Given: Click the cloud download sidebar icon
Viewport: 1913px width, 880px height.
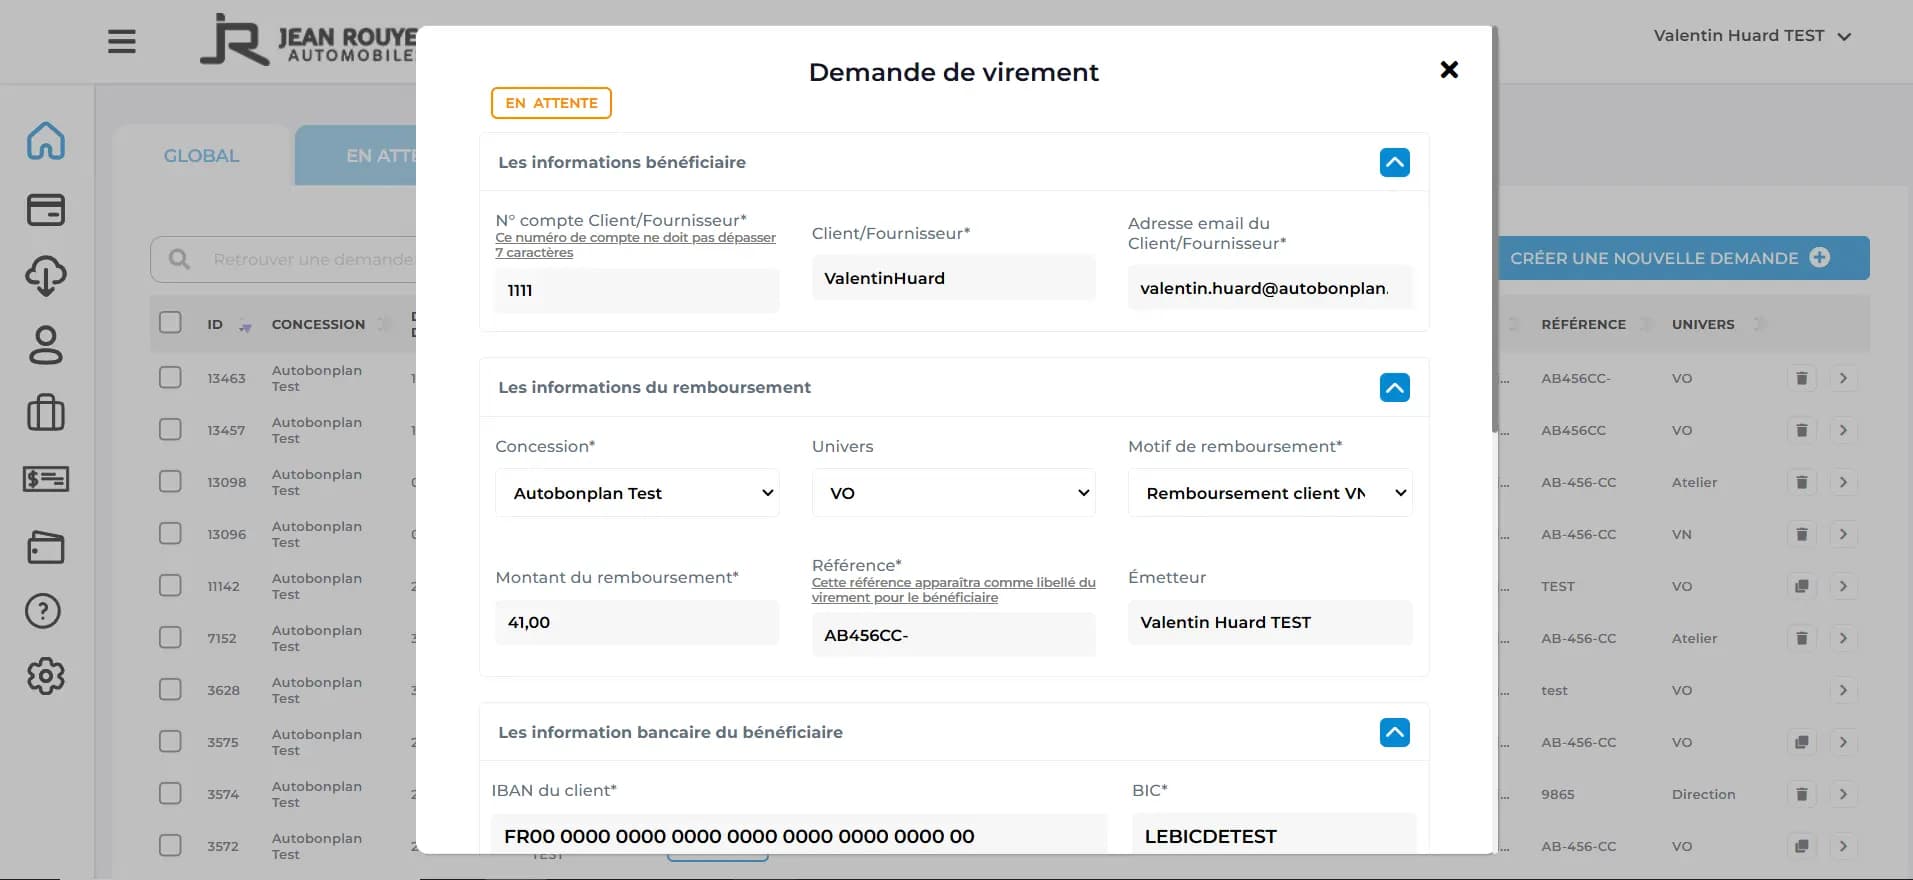Looking at the screenshot, I should 46,276.
